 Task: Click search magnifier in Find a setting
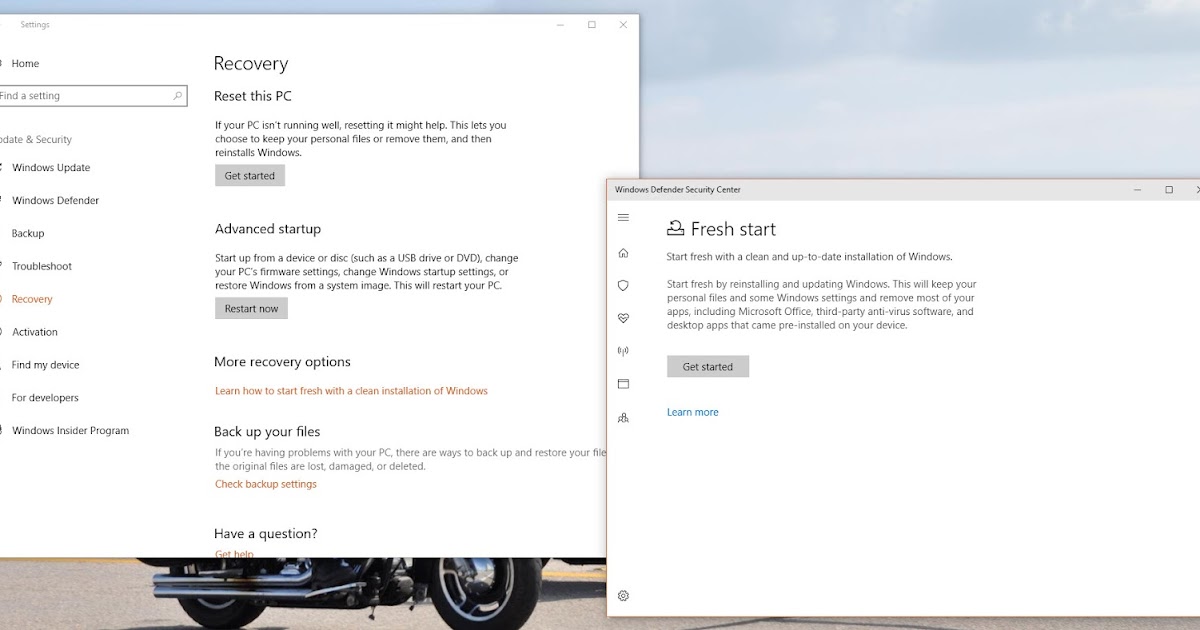pyautogui.click(x=178, y=96)
